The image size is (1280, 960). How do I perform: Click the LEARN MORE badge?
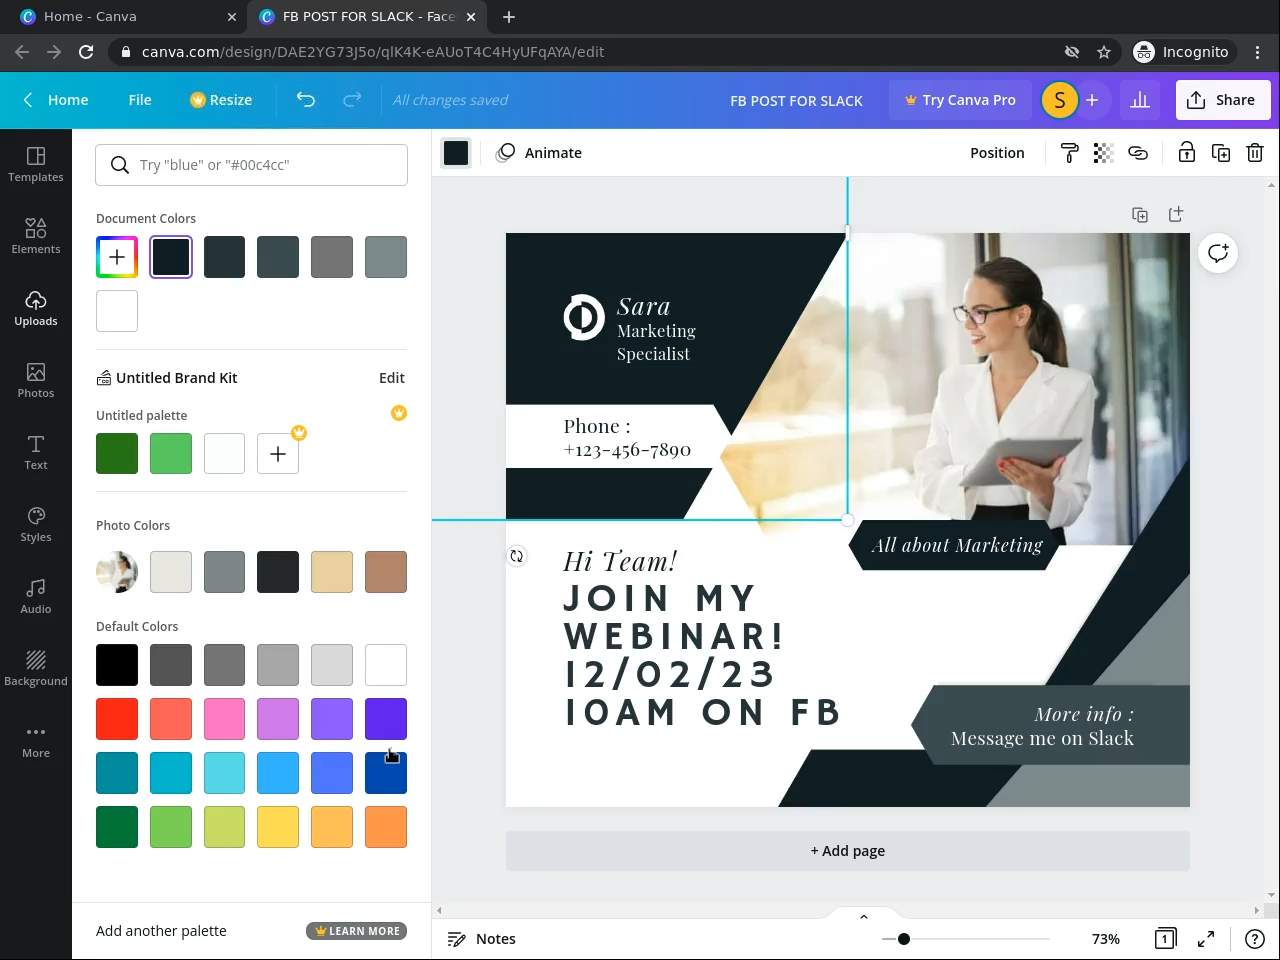[357, 931]
